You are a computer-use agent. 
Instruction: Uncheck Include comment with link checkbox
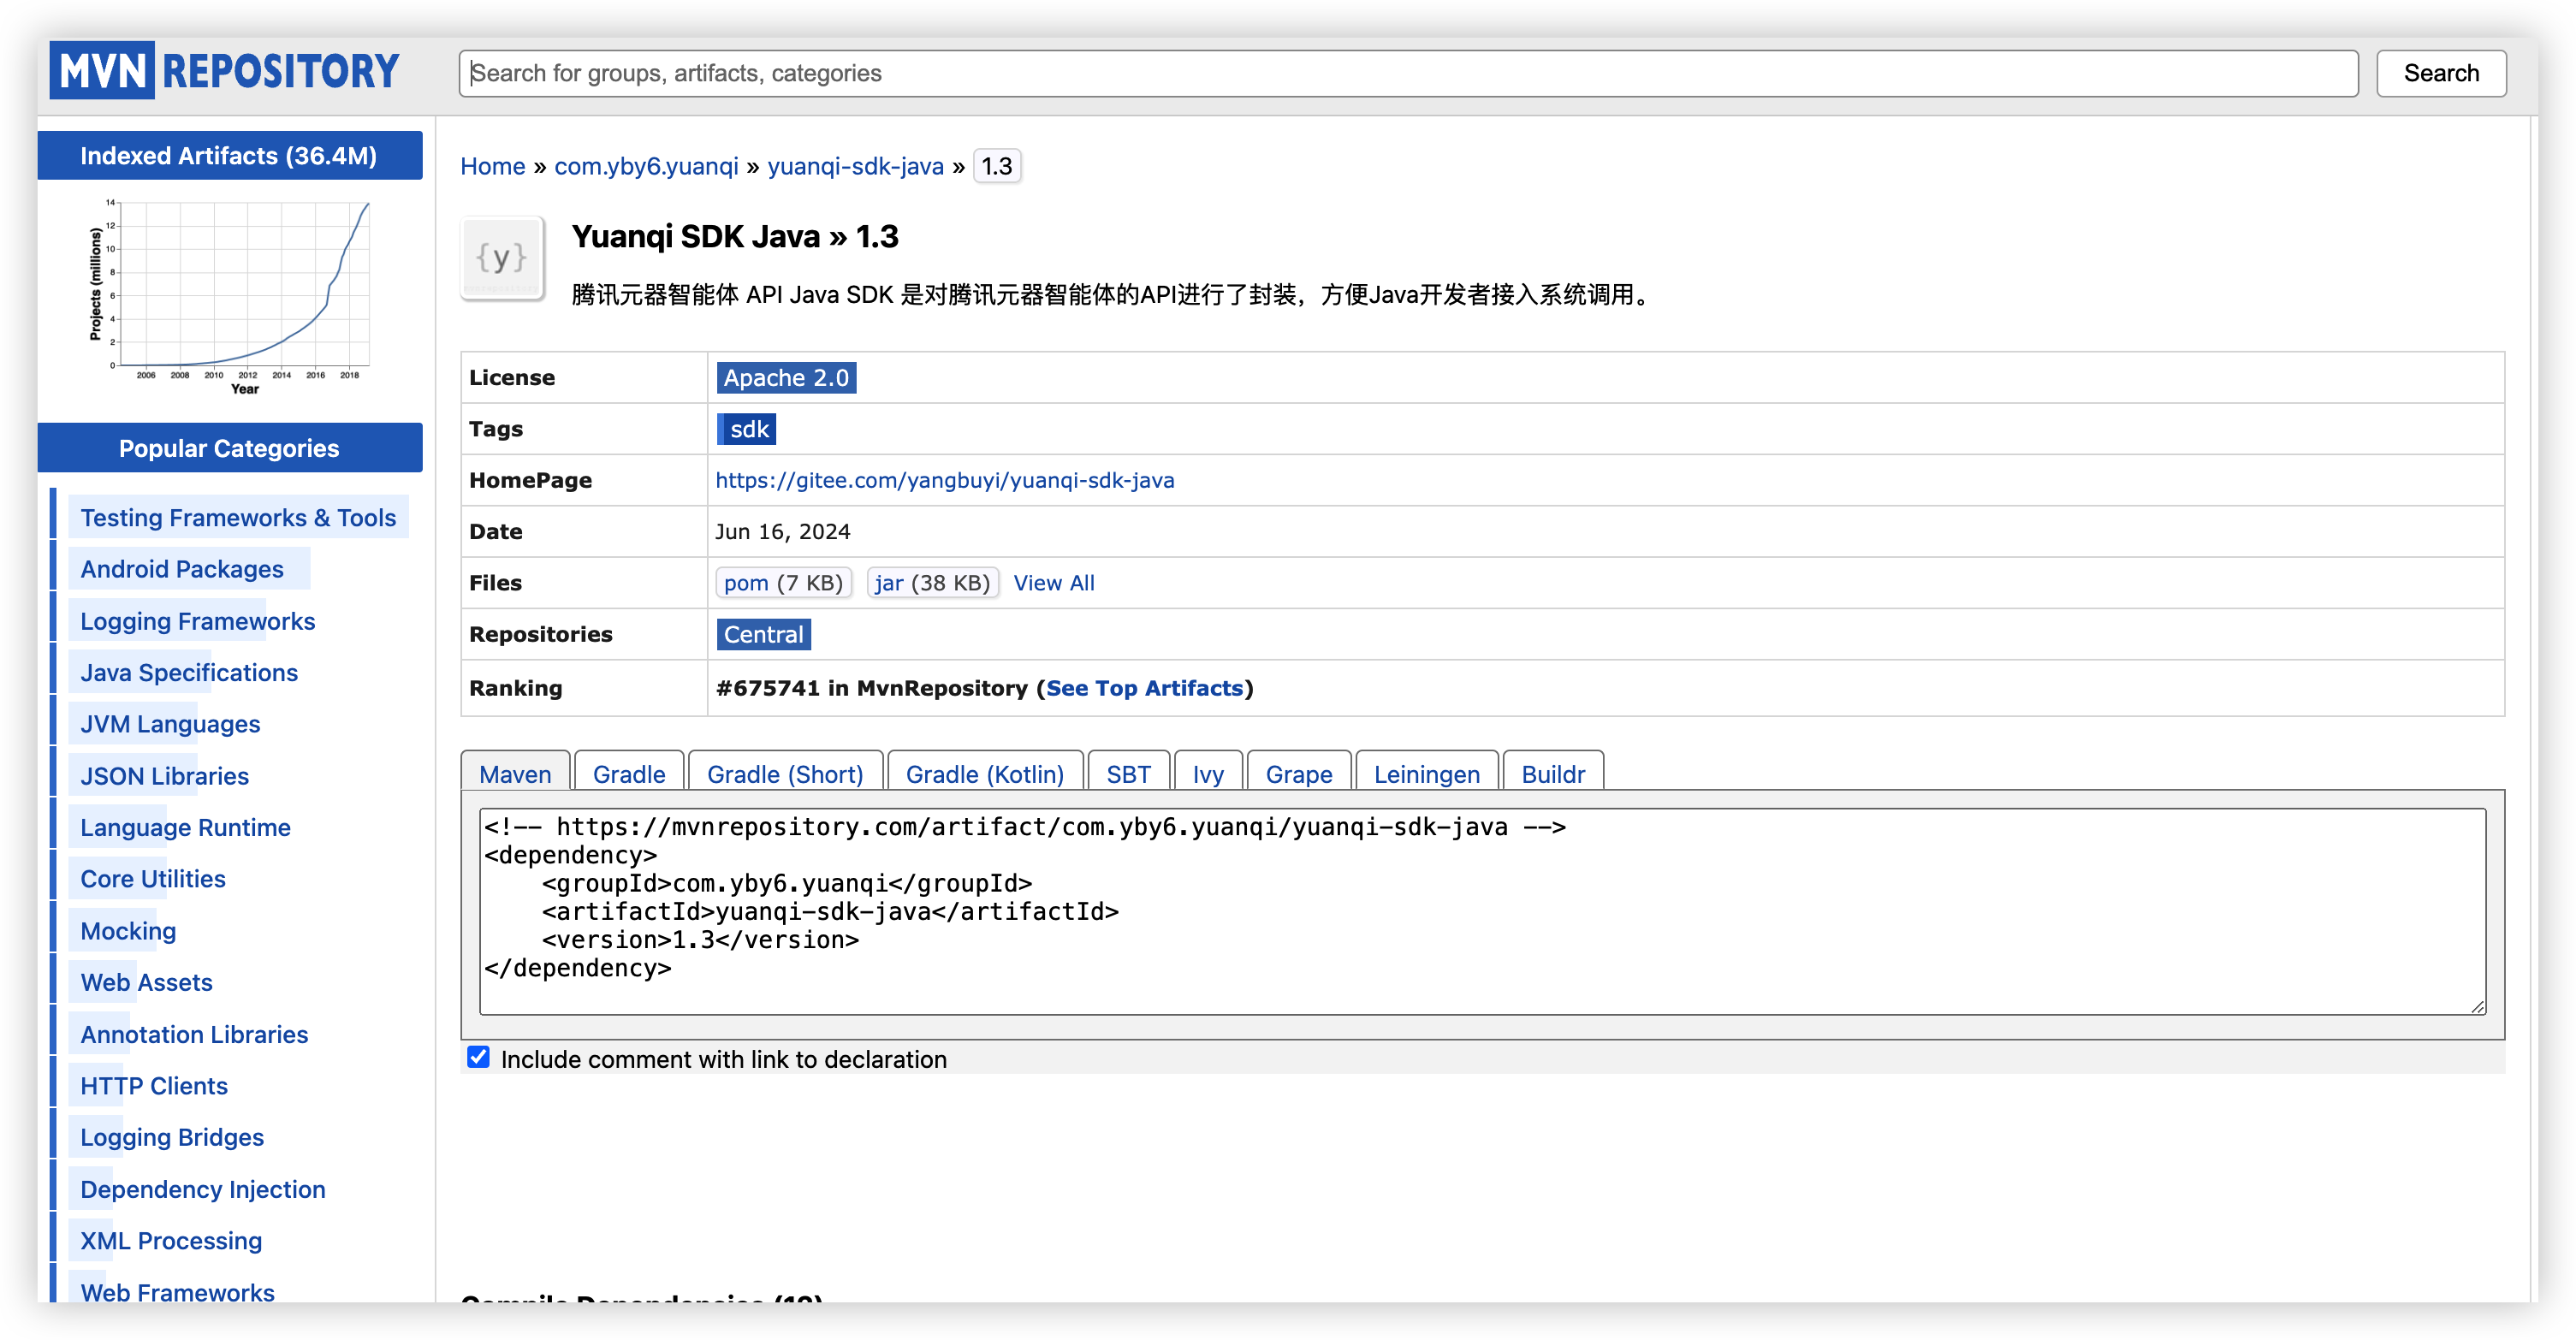pos(479,1057)
